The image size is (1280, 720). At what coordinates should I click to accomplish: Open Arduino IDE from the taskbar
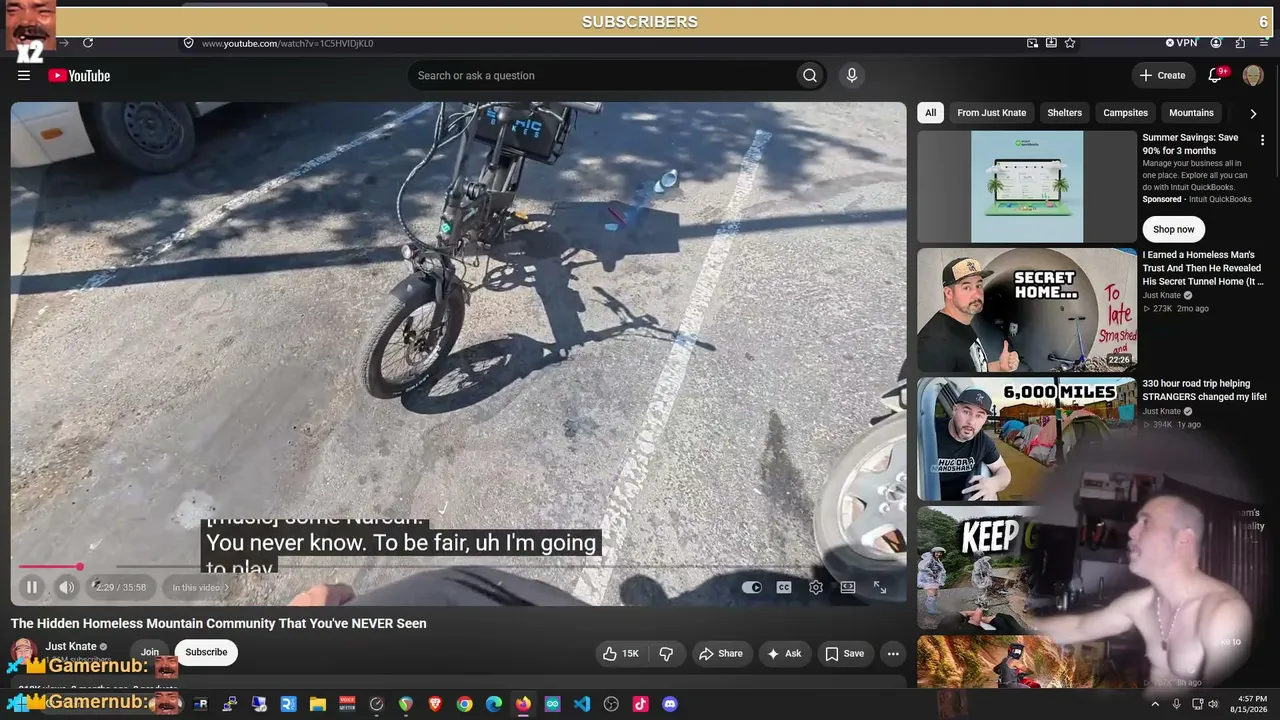(552, 704)
